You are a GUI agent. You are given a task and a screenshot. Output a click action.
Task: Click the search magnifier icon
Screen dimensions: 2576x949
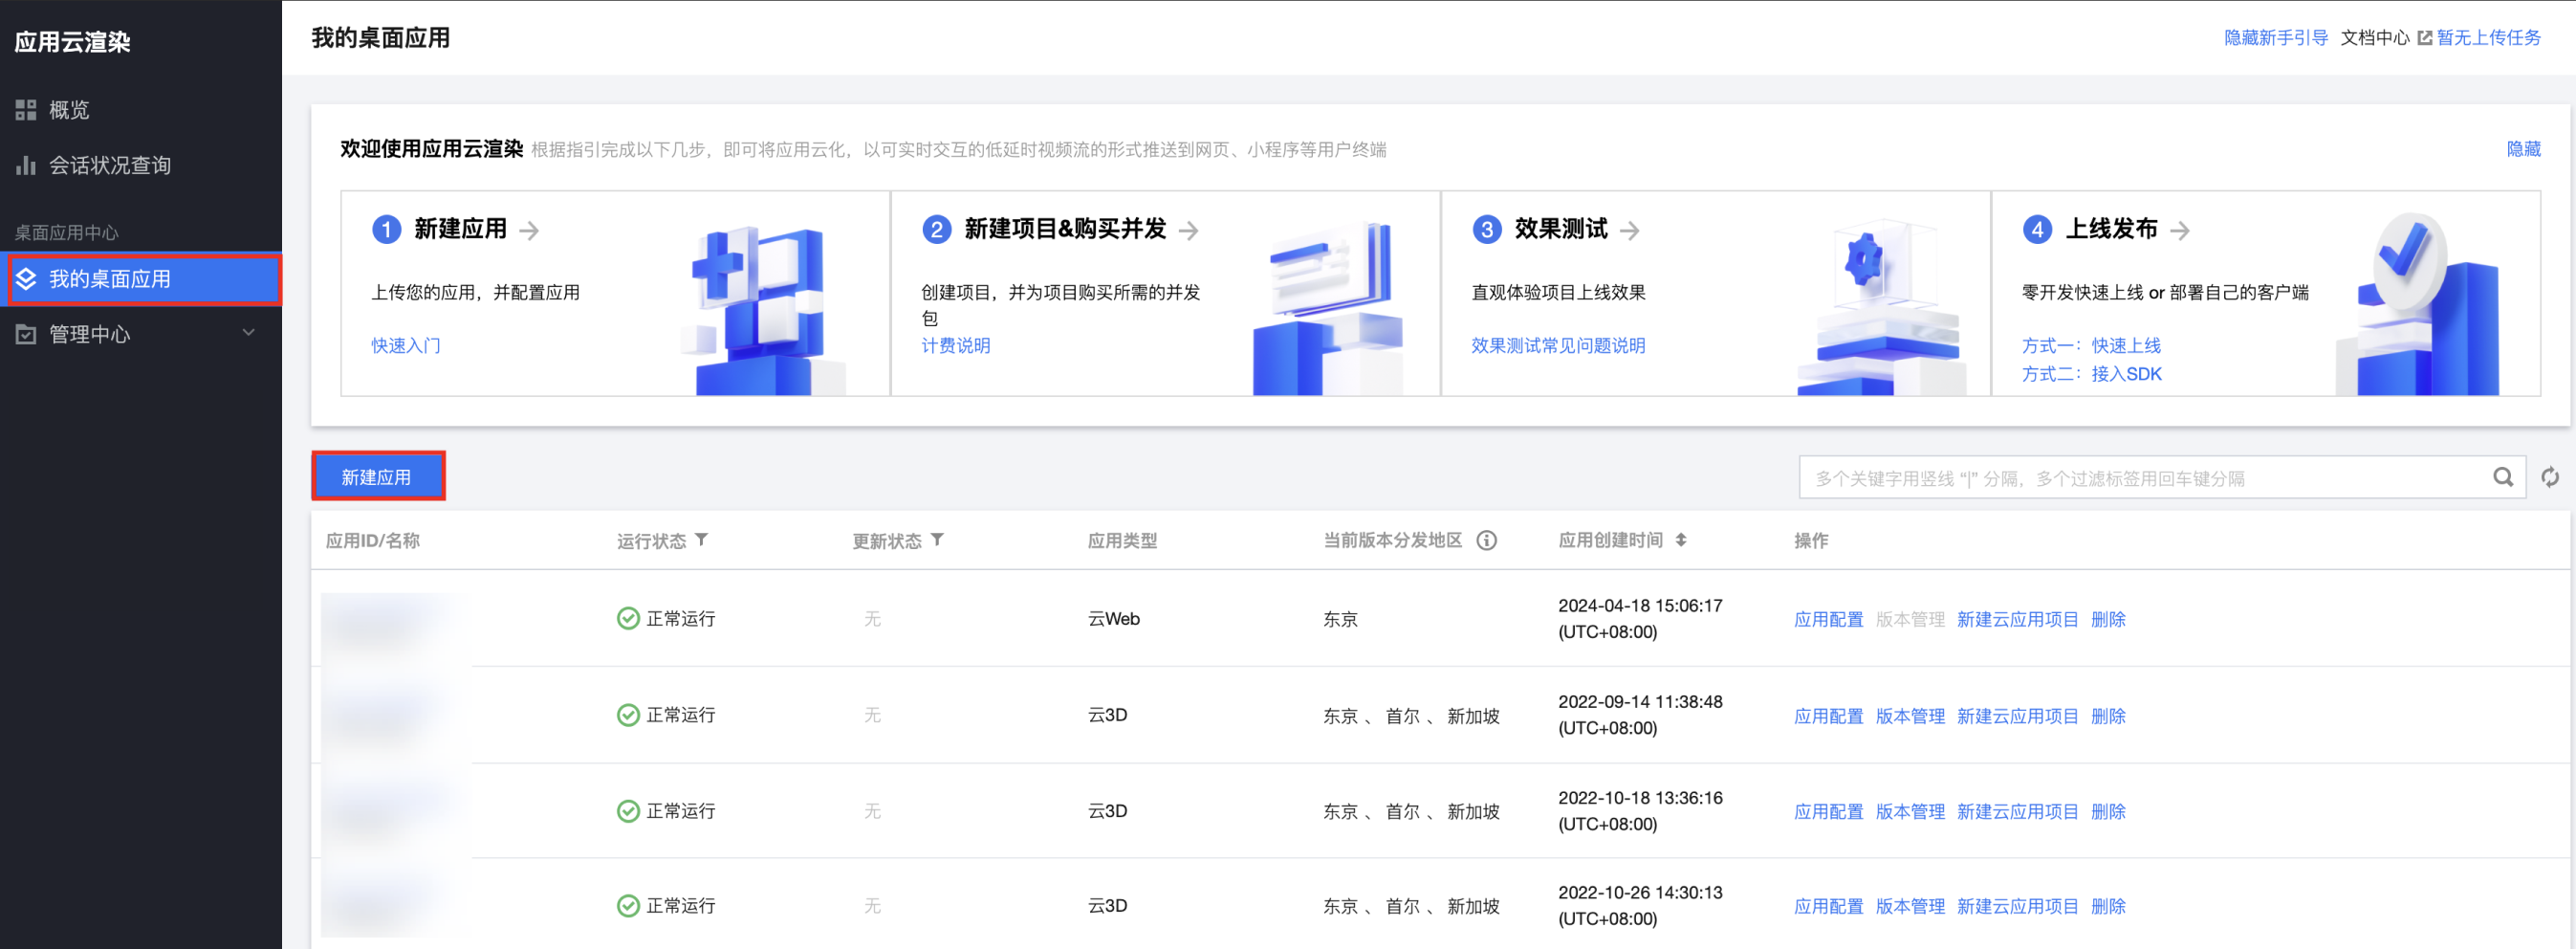[2502, 477]
